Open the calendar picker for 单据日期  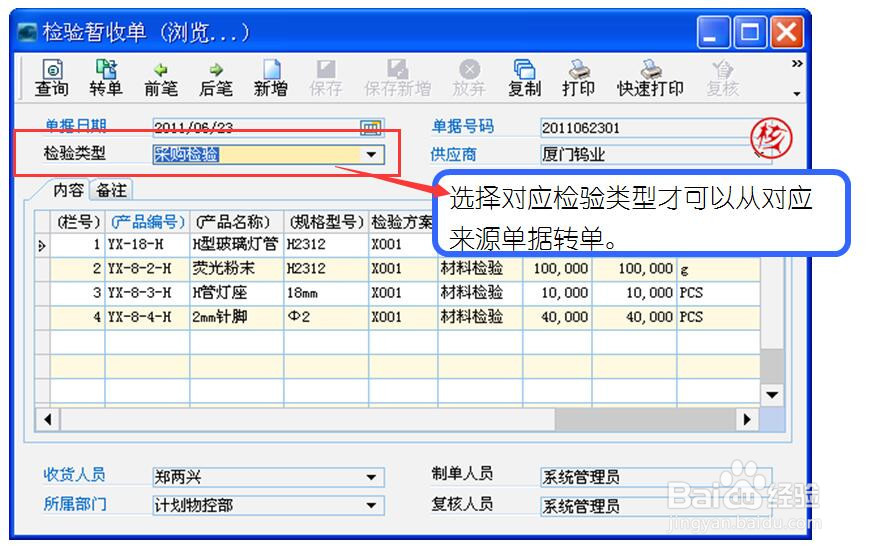tap(371, 128)
